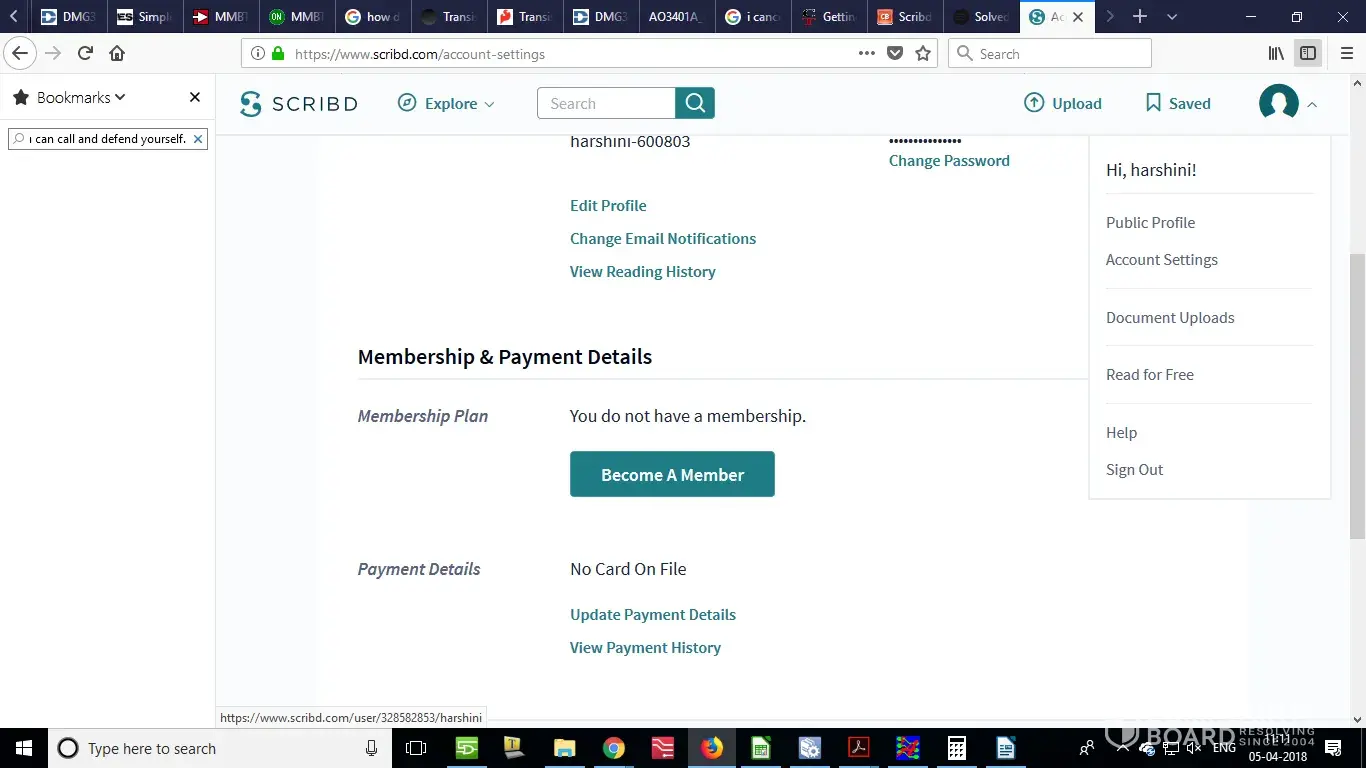Click the green secure connection padlock
The height and width of the screenshot is (768, 1366).
point(278,54)
